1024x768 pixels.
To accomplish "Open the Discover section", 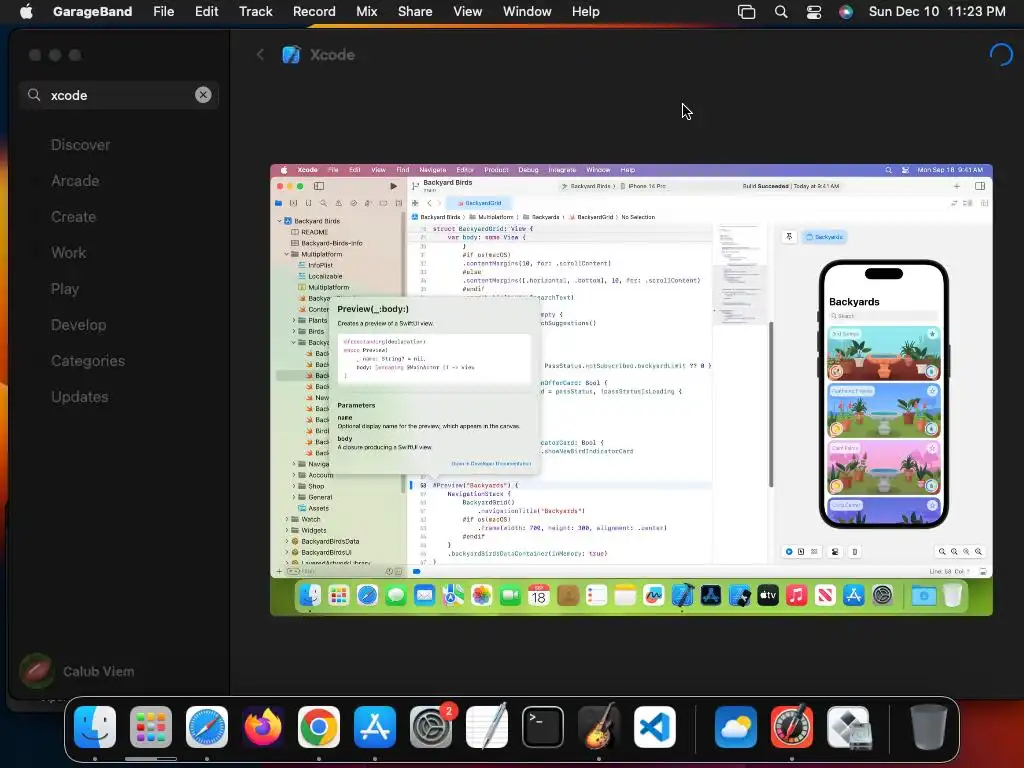I will point(80,145).
